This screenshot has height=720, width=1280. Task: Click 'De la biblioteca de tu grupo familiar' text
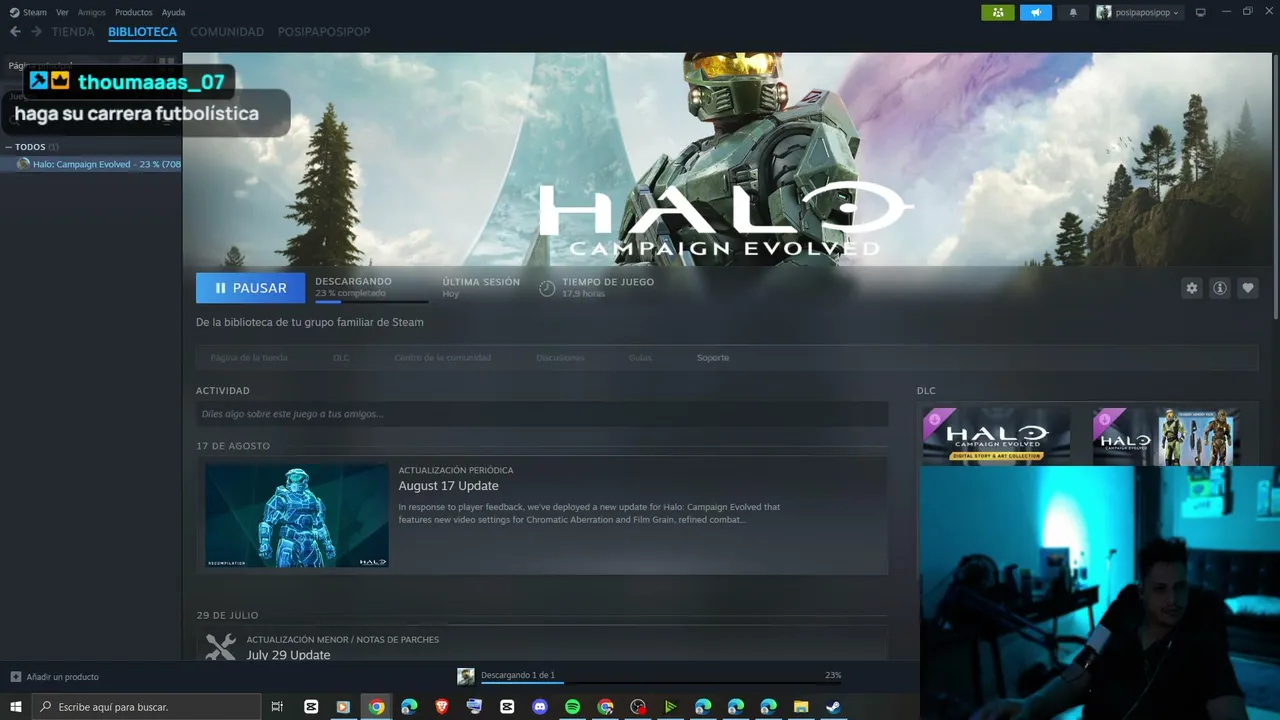pos(310,322)
